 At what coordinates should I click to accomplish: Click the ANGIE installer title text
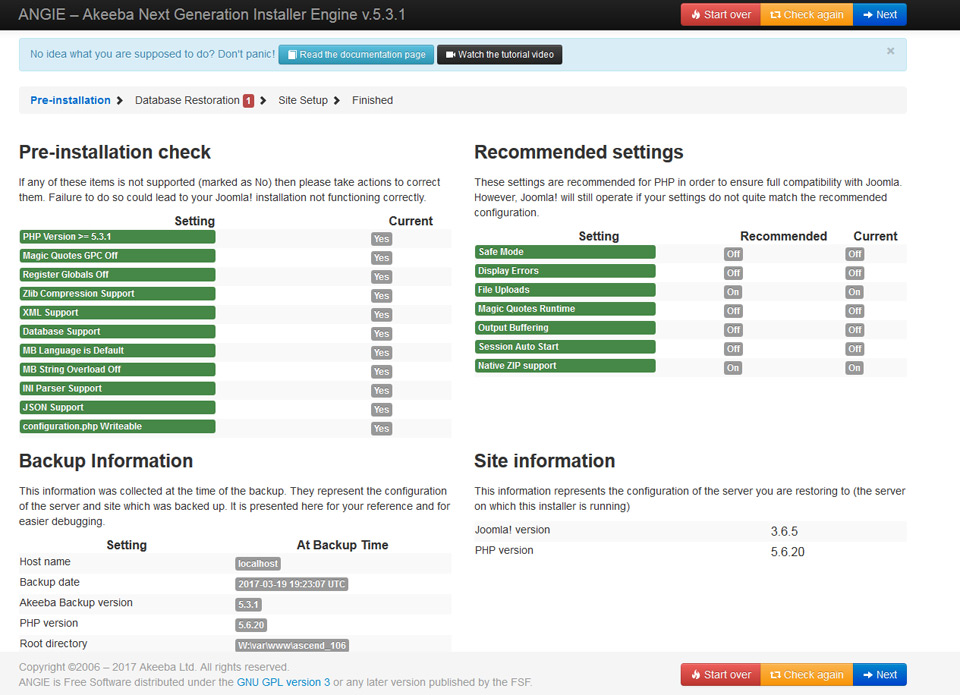(212, 15)
